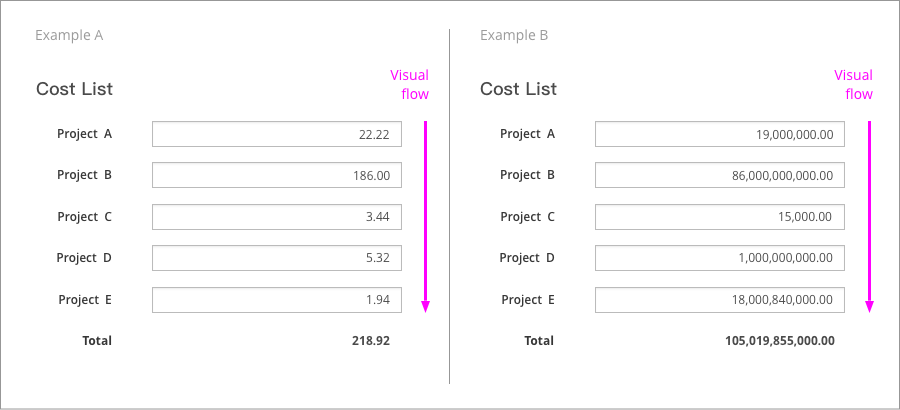This screenshot has height=410, width=900.
Task: Click the total value 105,019,855,000.00
Action: pyautogui.click(x=779, y=341)
